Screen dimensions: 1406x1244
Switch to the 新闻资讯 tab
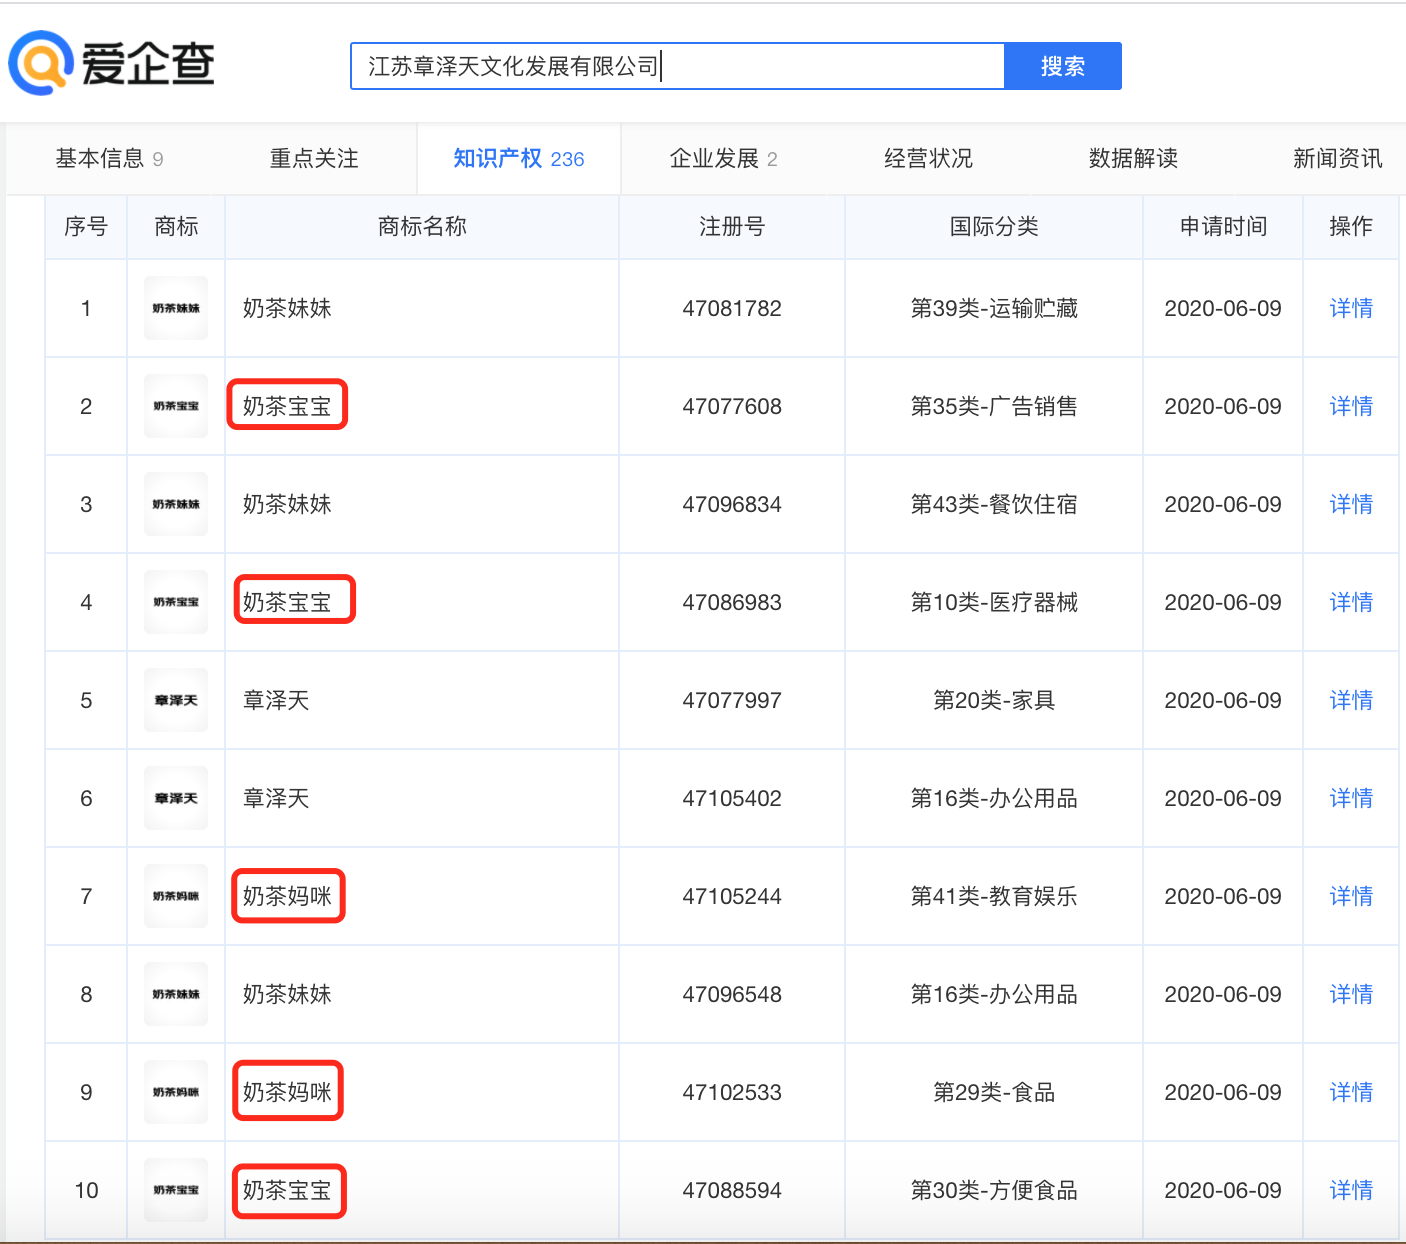(1338, 159)
